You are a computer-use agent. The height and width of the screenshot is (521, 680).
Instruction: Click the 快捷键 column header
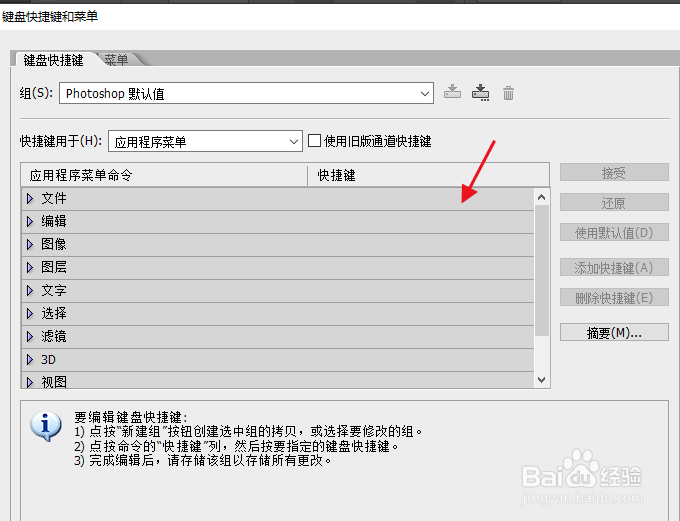(428, 175)
